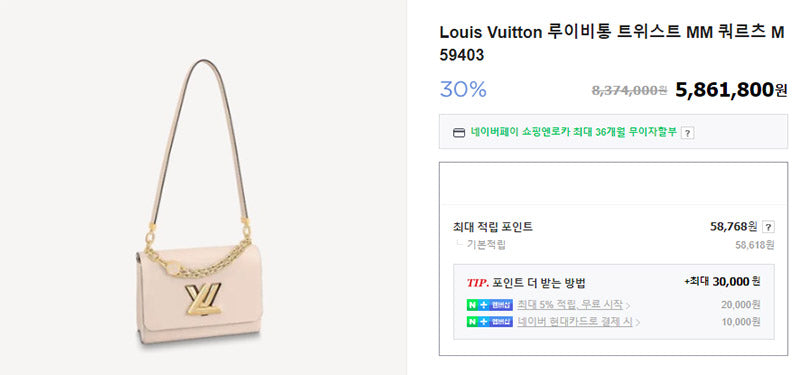Image resolution: width=800 pixels, height=375 pixels.
Task: Expand chevron after 네이버 현대카드로 결제 시
Action: pos(638,322)
